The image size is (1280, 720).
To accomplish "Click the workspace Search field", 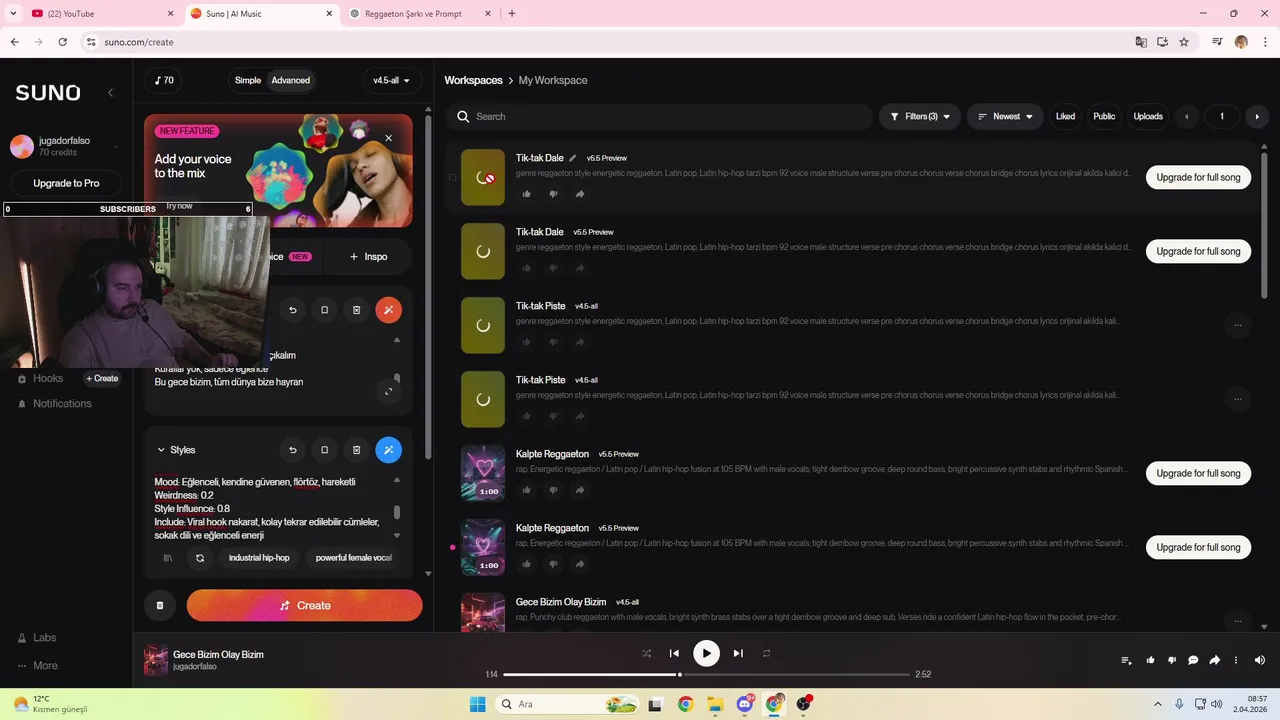I will 660,116.
